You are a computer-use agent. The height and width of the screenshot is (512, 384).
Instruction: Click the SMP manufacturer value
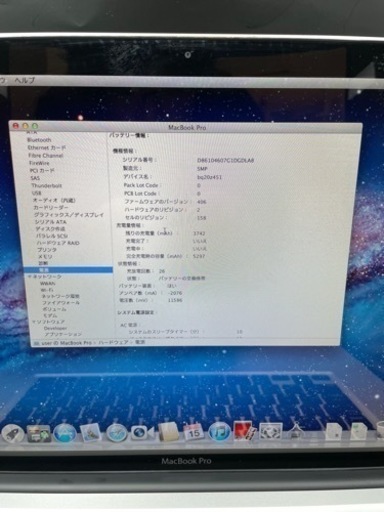tap(202, 169)
